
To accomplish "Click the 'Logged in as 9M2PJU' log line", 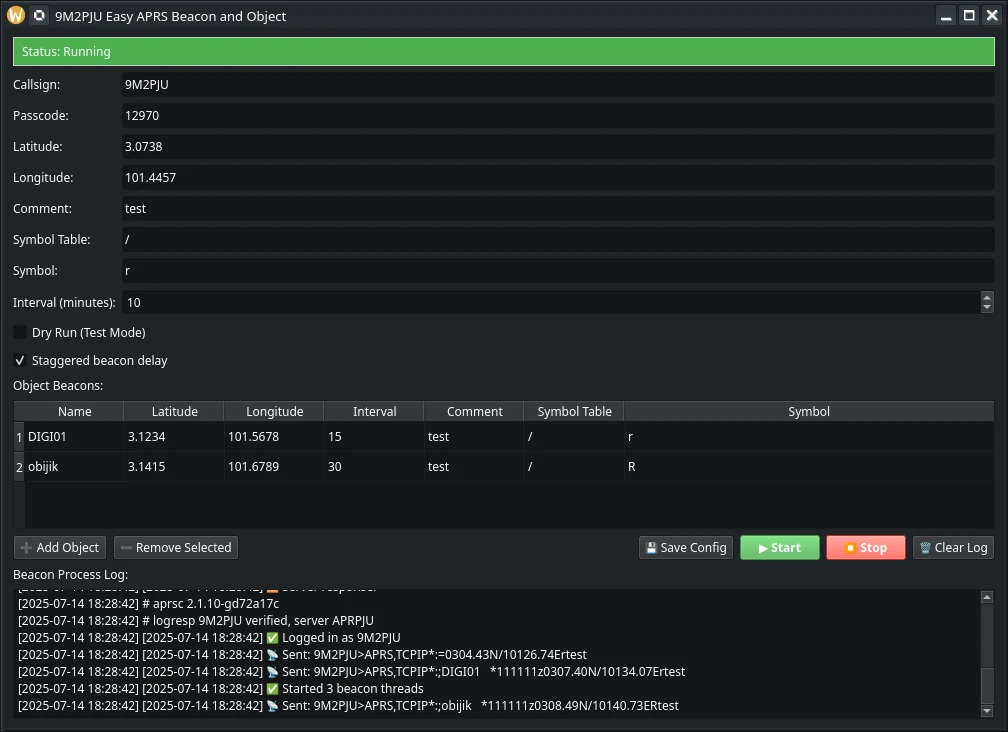I will pos(210,638).
